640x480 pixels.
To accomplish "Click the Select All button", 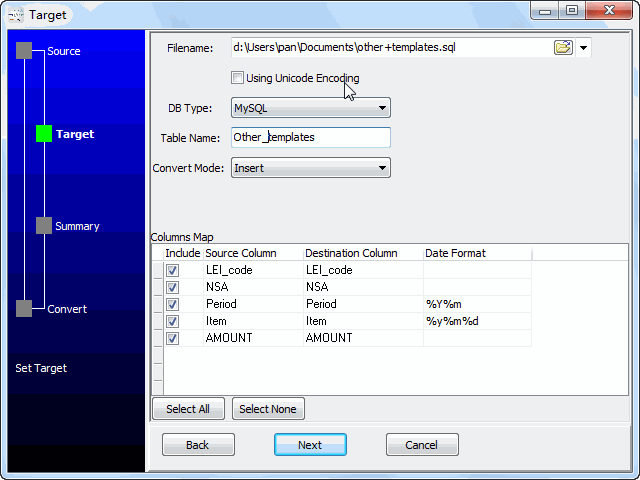I will point(188,409).
